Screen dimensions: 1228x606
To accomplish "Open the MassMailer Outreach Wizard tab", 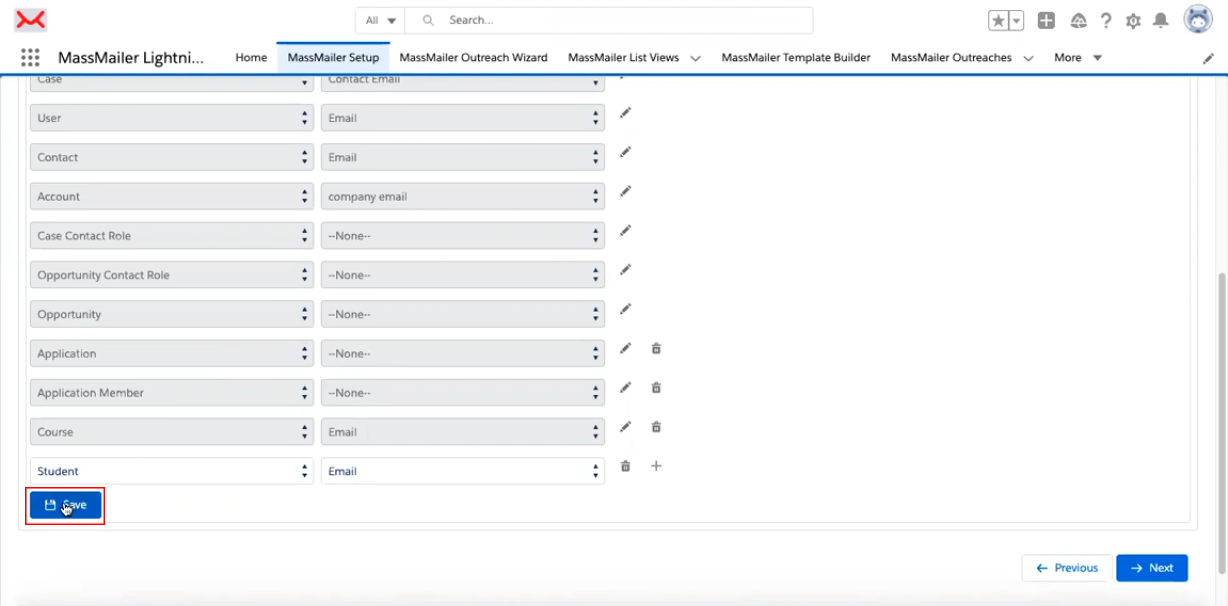I will coord(473,58).
